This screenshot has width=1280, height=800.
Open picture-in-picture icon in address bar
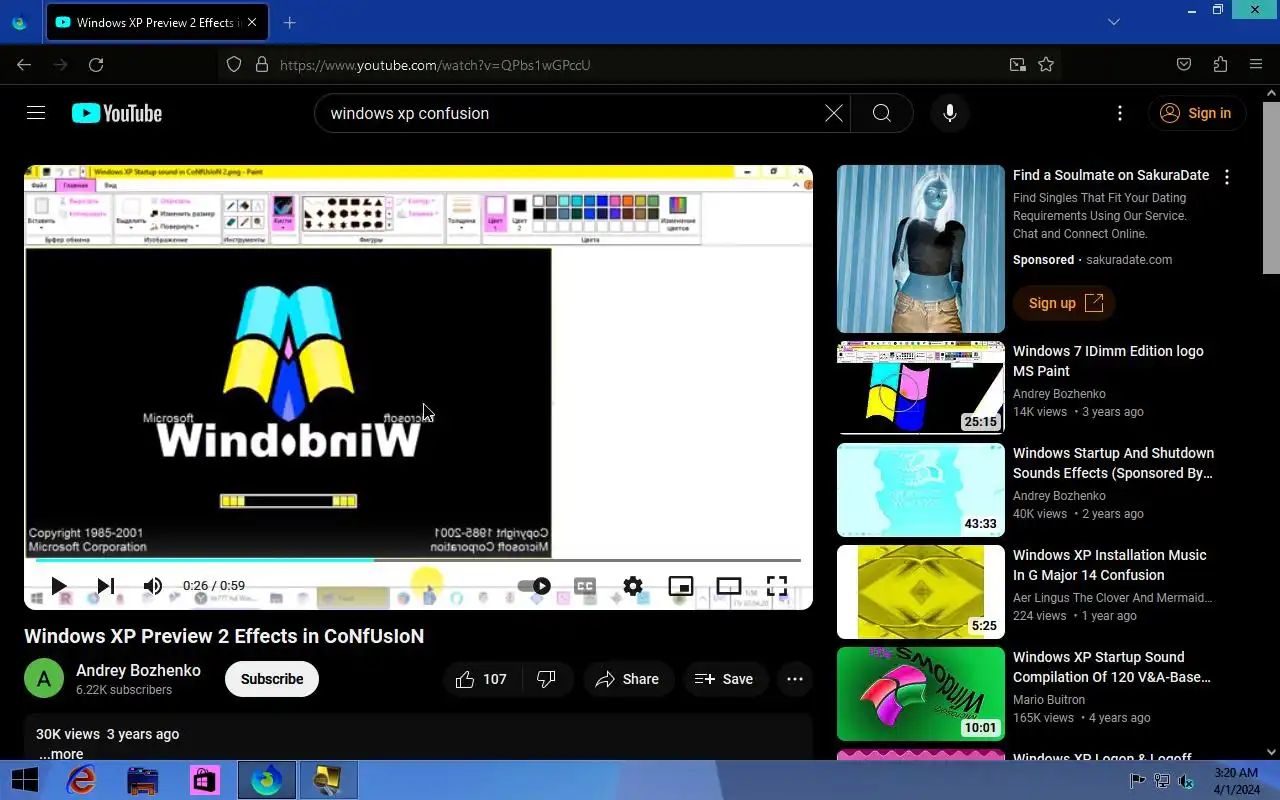coord(1017,65)
